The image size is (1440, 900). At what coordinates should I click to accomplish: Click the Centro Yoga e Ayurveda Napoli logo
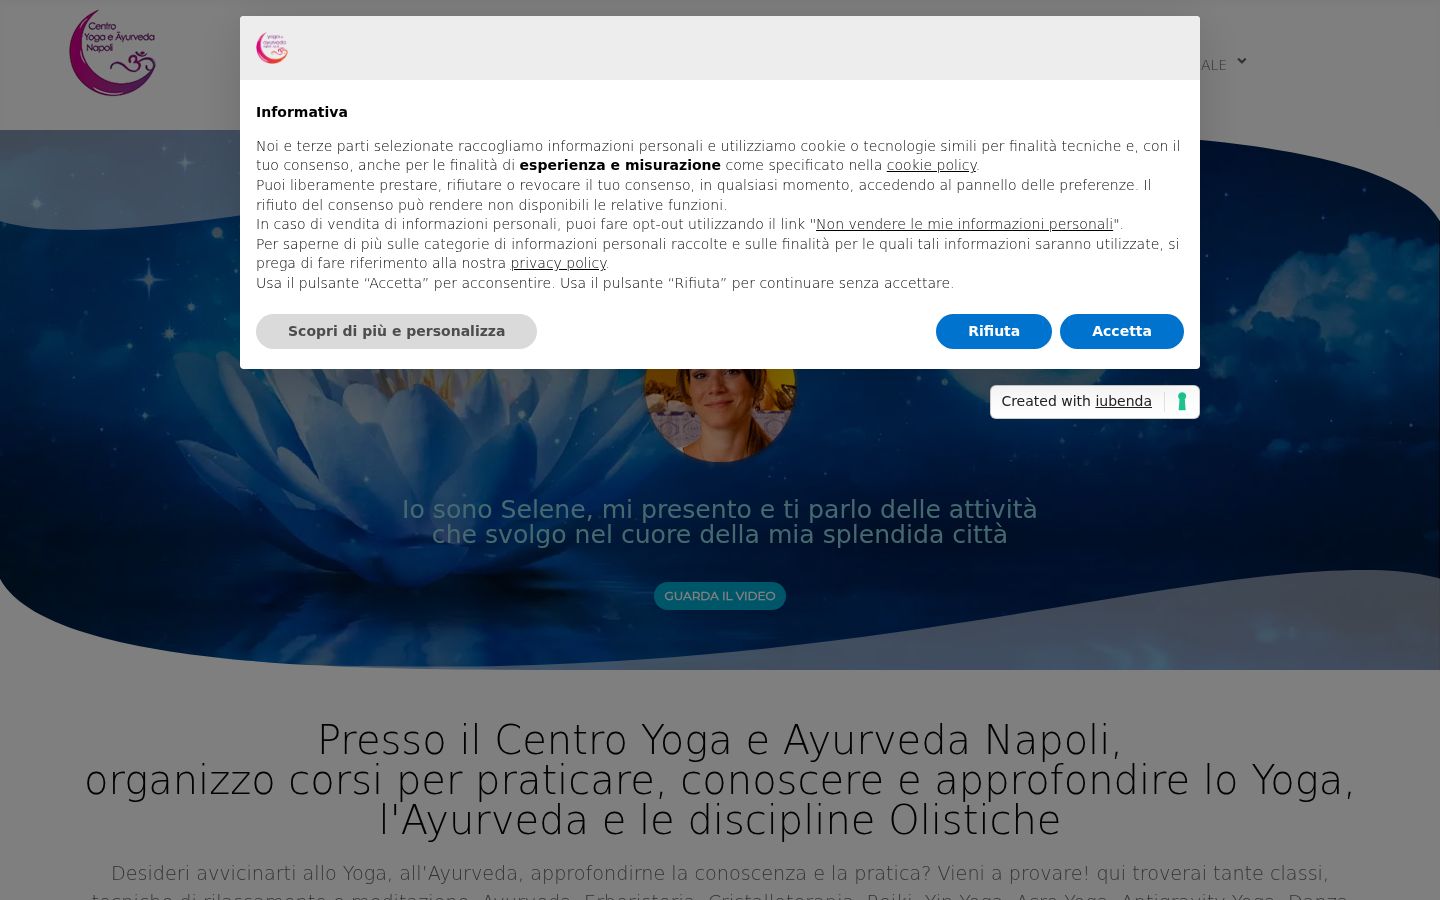[113, 53]
